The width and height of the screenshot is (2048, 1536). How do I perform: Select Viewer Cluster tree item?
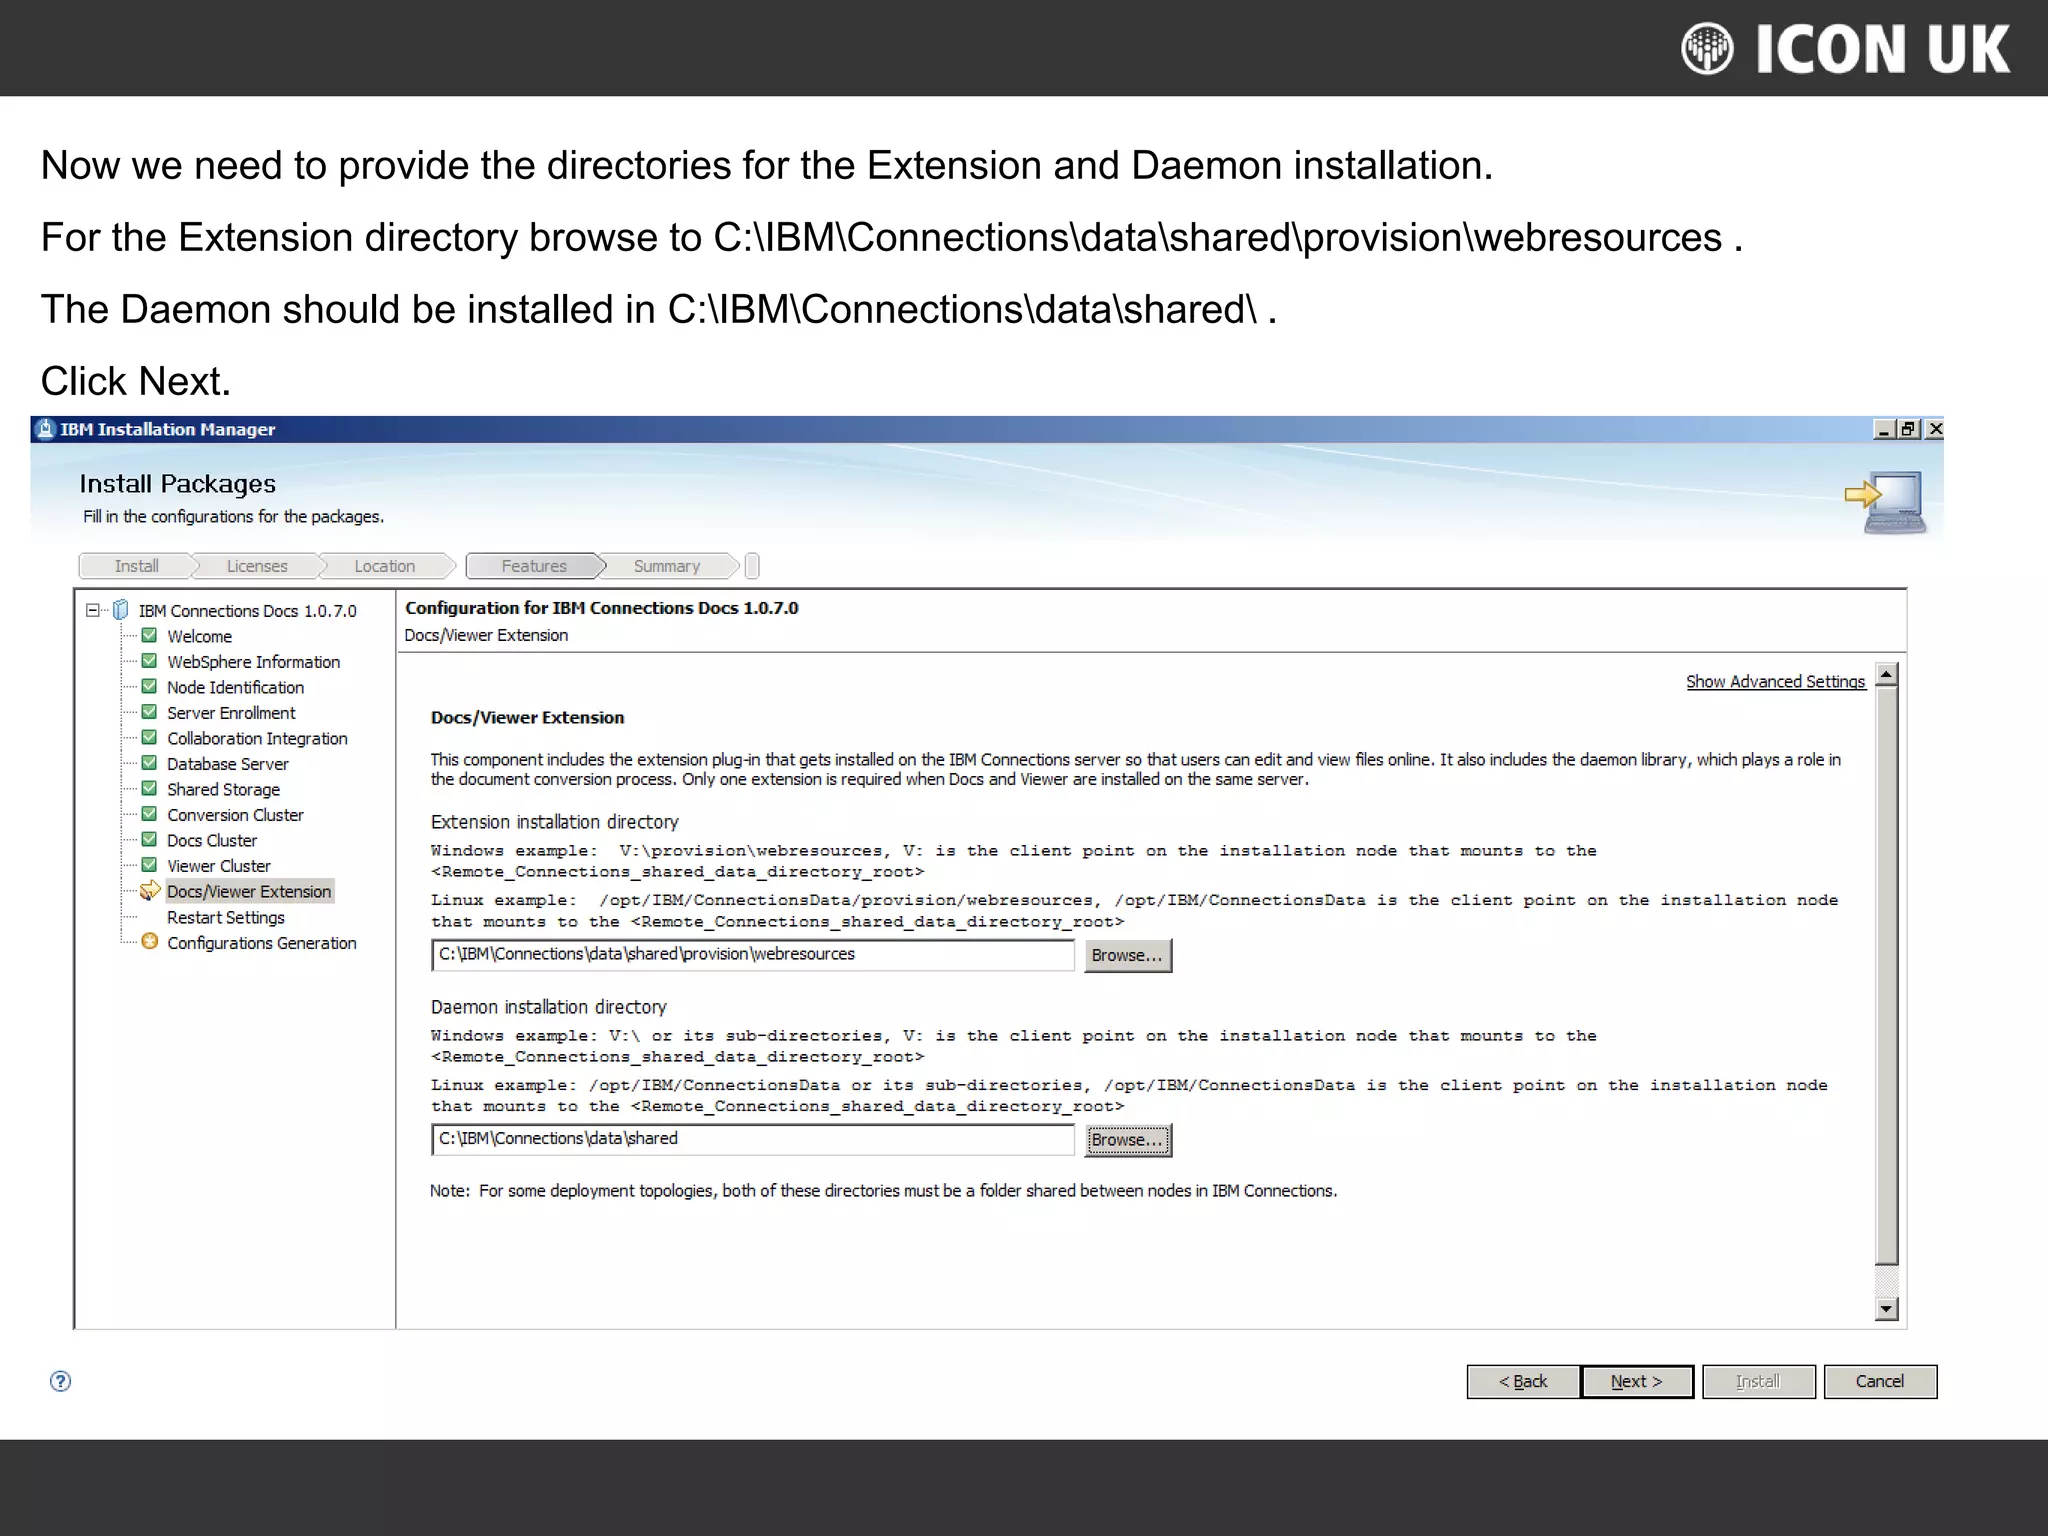click(218, 866)
